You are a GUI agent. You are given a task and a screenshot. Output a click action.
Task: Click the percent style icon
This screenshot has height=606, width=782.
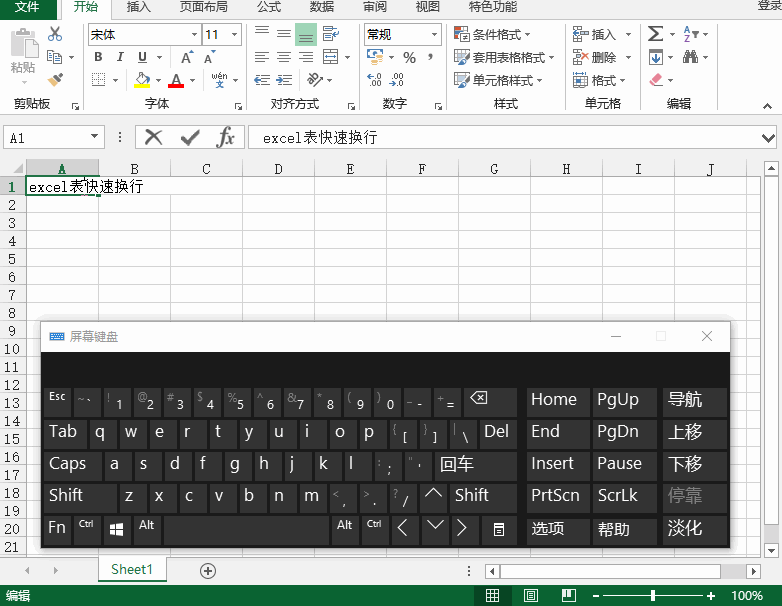(x=409, y=58)
